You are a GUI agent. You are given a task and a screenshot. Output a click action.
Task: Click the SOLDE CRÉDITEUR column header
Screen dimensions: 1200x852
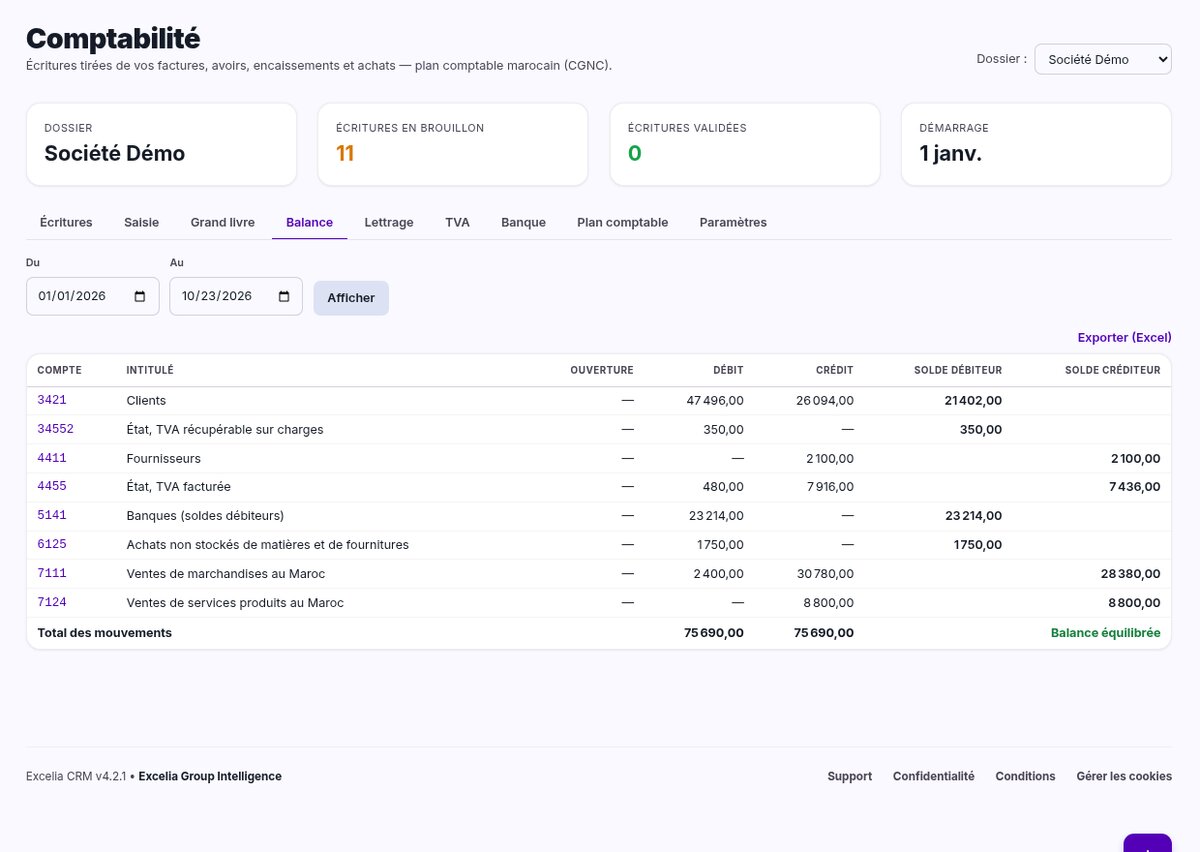tap(1112, 370)
